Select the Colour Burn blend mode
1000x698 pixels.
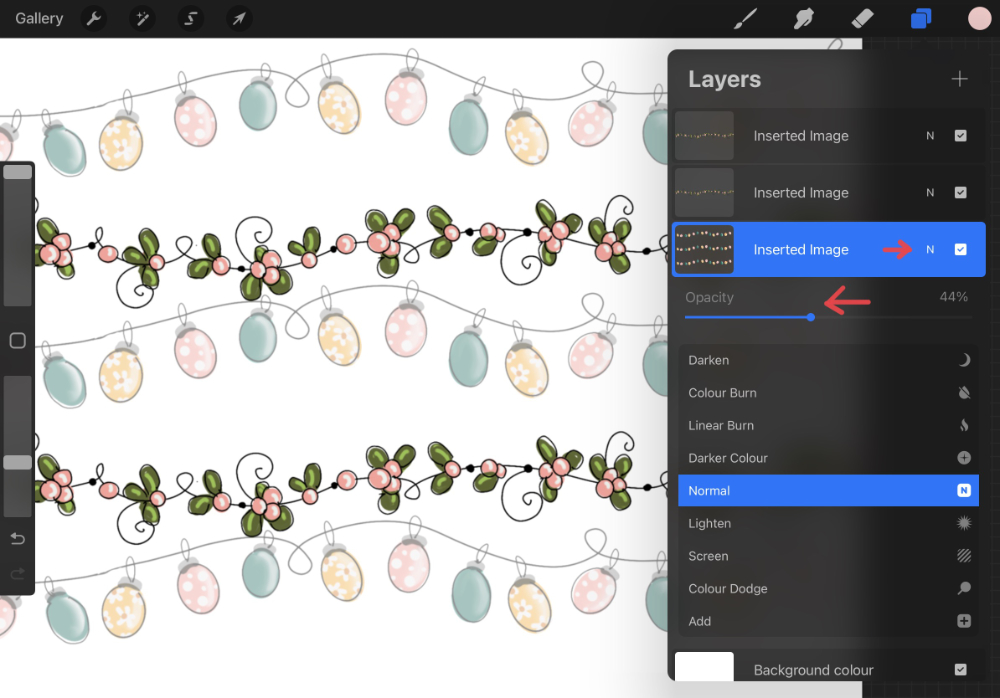(x=828, y=393)
